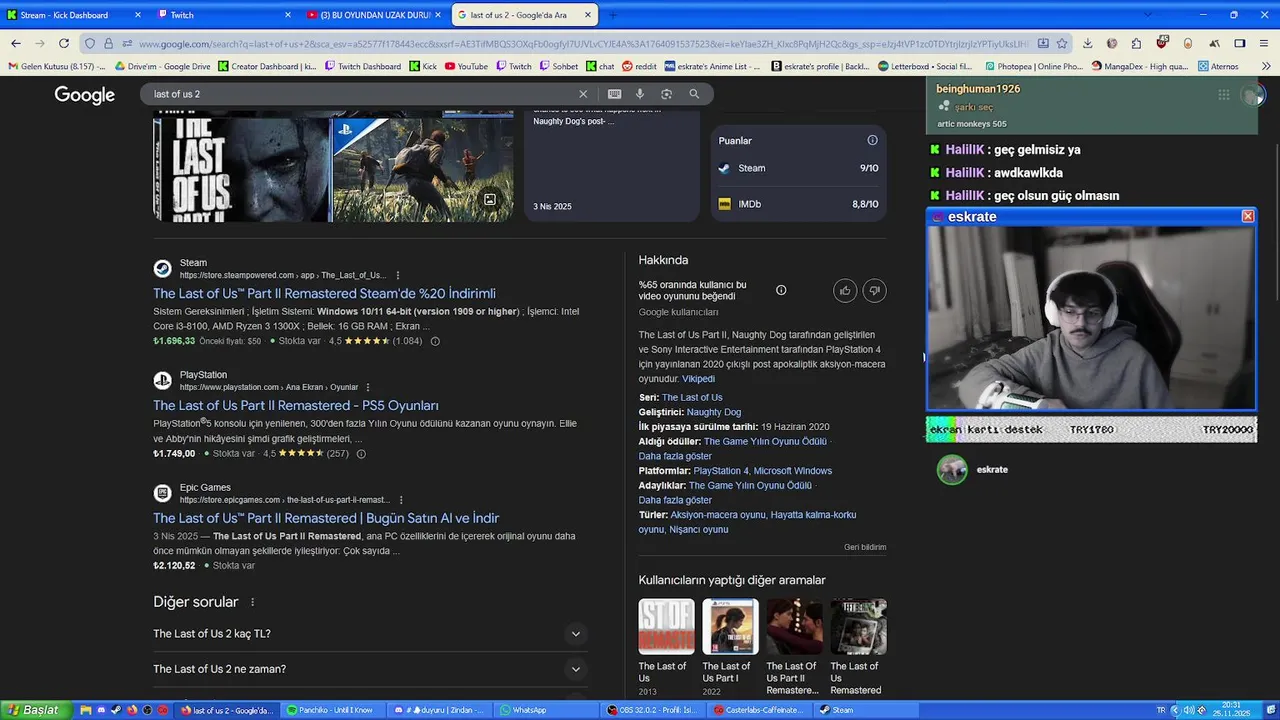Open 'The Last of Us' series link
Viewport: 1280px width, 720px height.
click(x=692, y=397)
